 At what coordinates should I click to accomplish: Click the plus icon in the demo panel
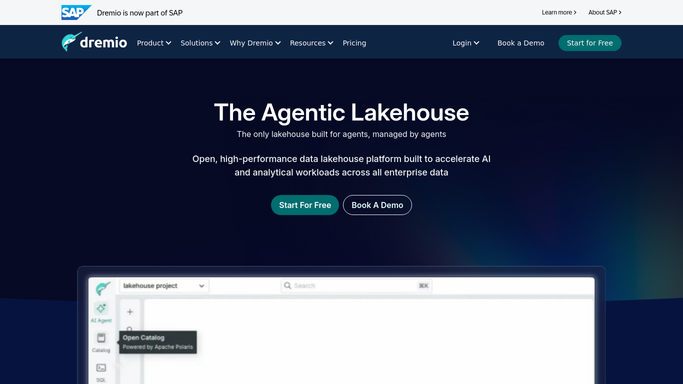point(130,312)
